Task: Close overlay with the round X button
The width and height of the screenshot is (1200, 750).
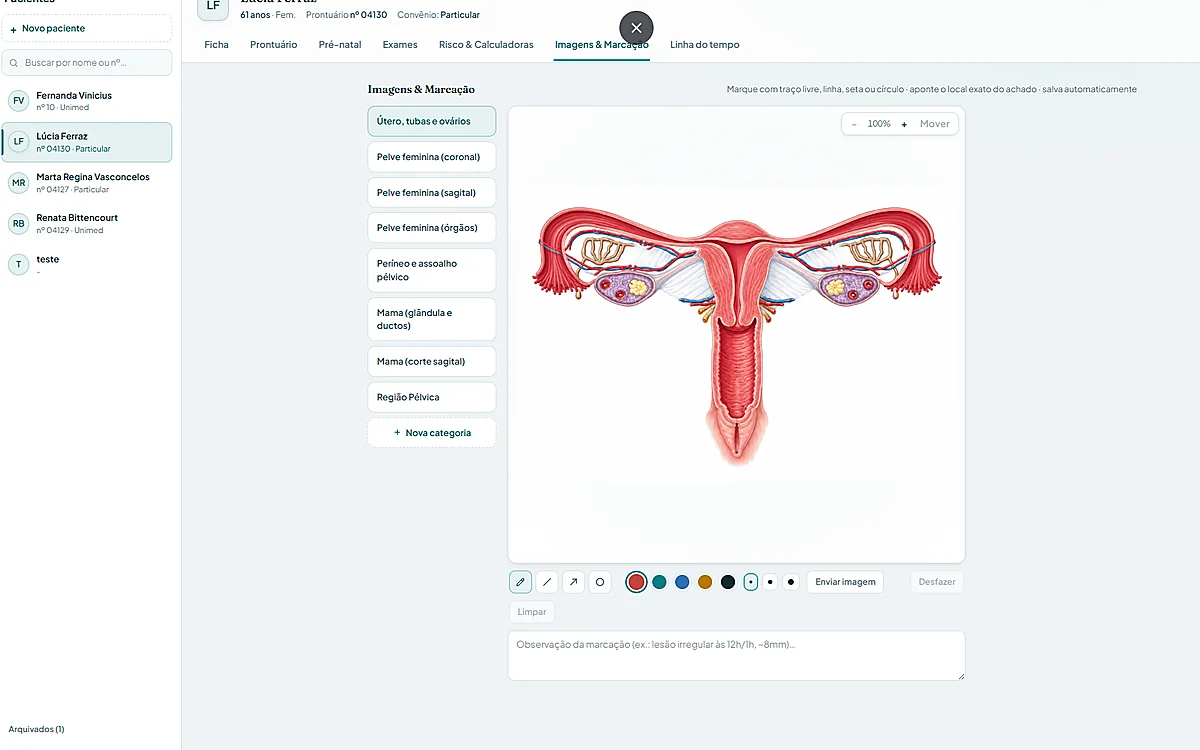Action: click(636, 28)
